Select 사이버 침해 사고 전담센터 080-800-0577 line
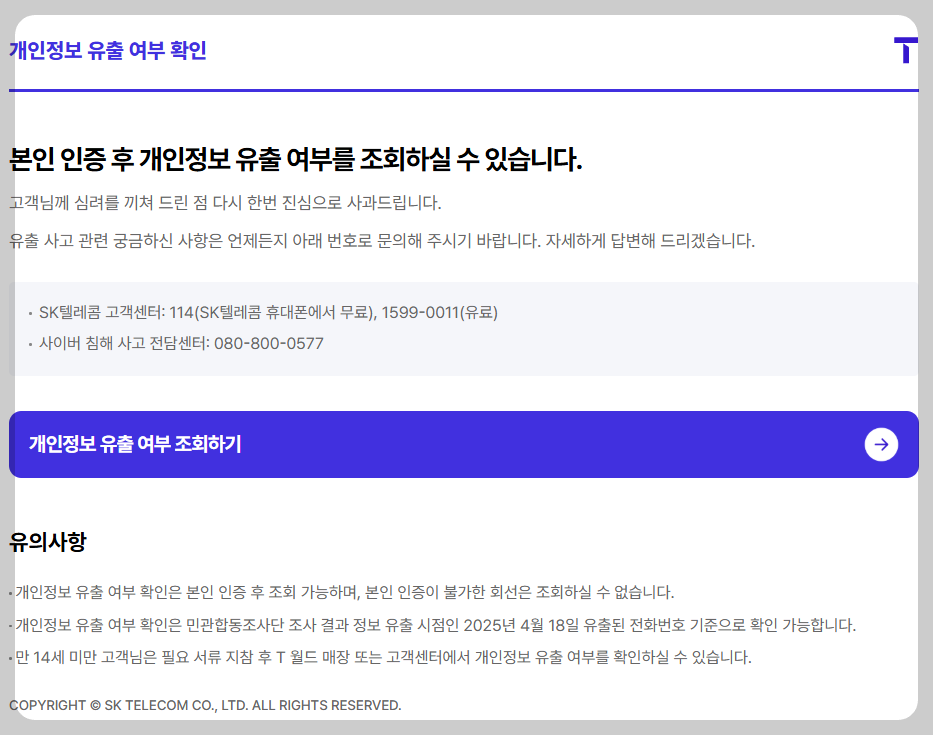The height and width of the screenshot is (735, 933). click(181, 343)
